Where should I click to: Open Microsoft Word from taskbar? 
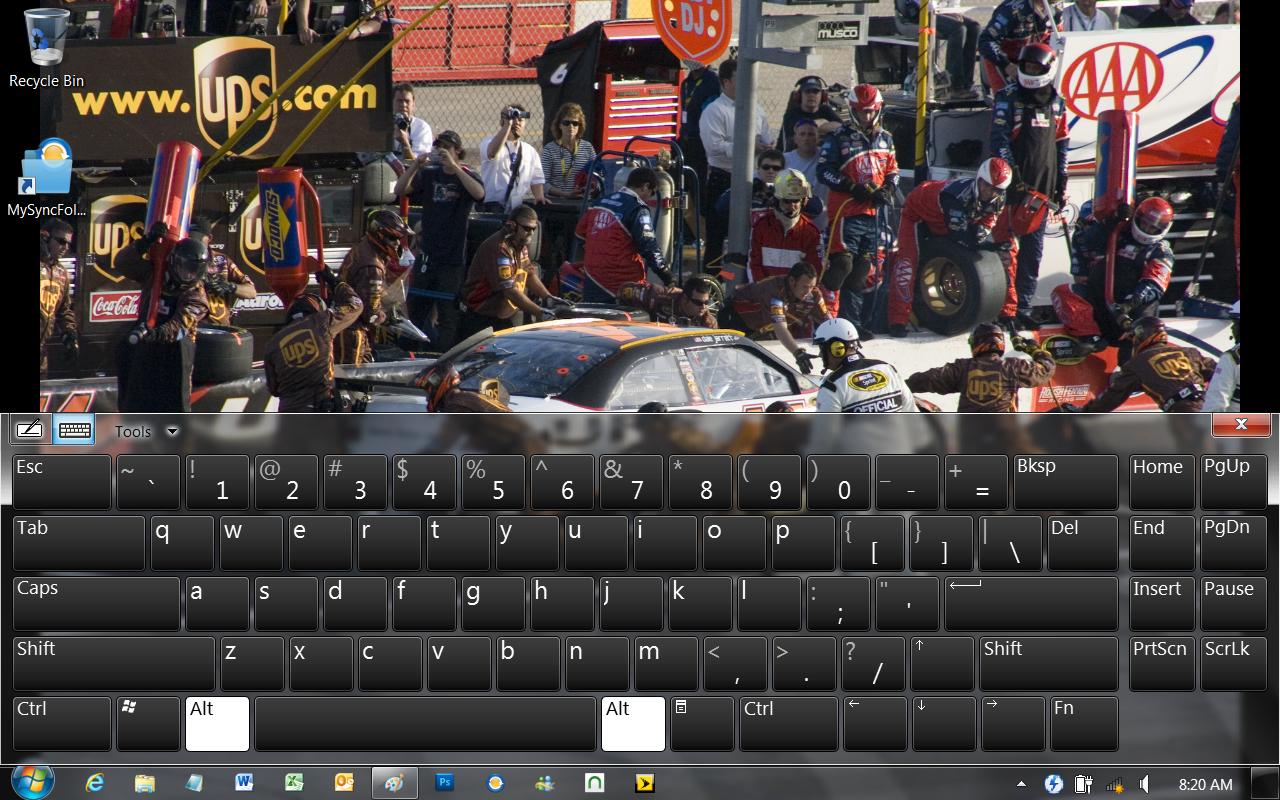click(x=244, y=783)
